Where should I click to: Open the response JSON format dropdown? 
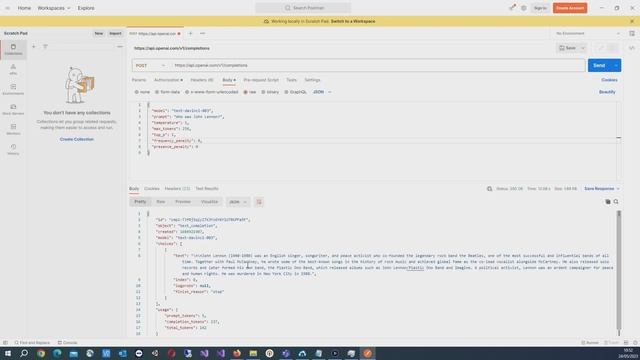pyautogui.click(x=238, y=202)
